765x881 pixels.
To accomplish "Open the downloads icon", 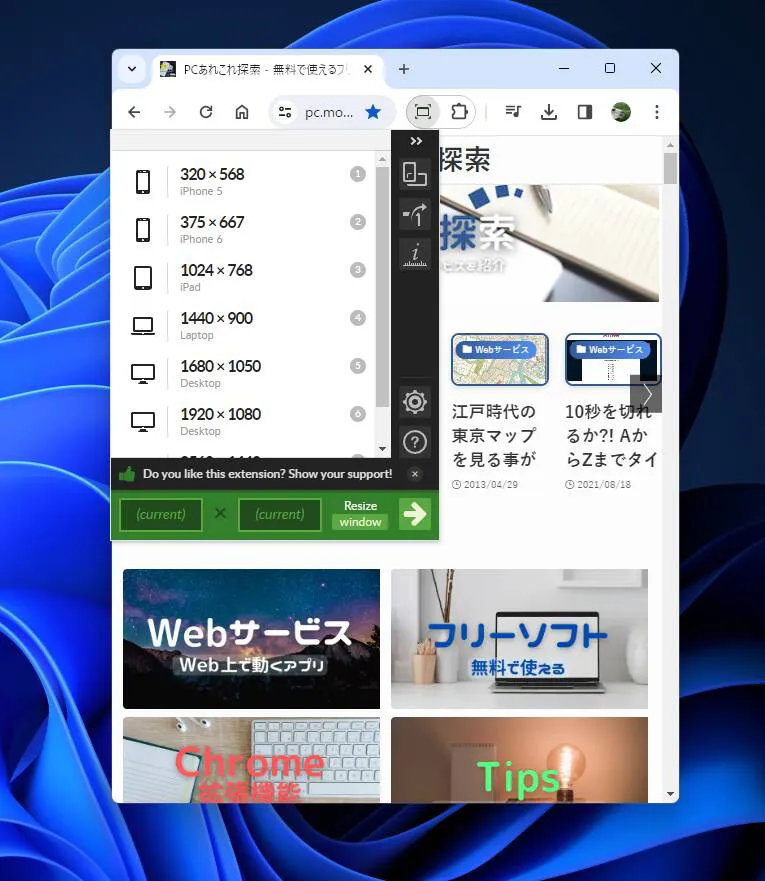I will [549, 112].
